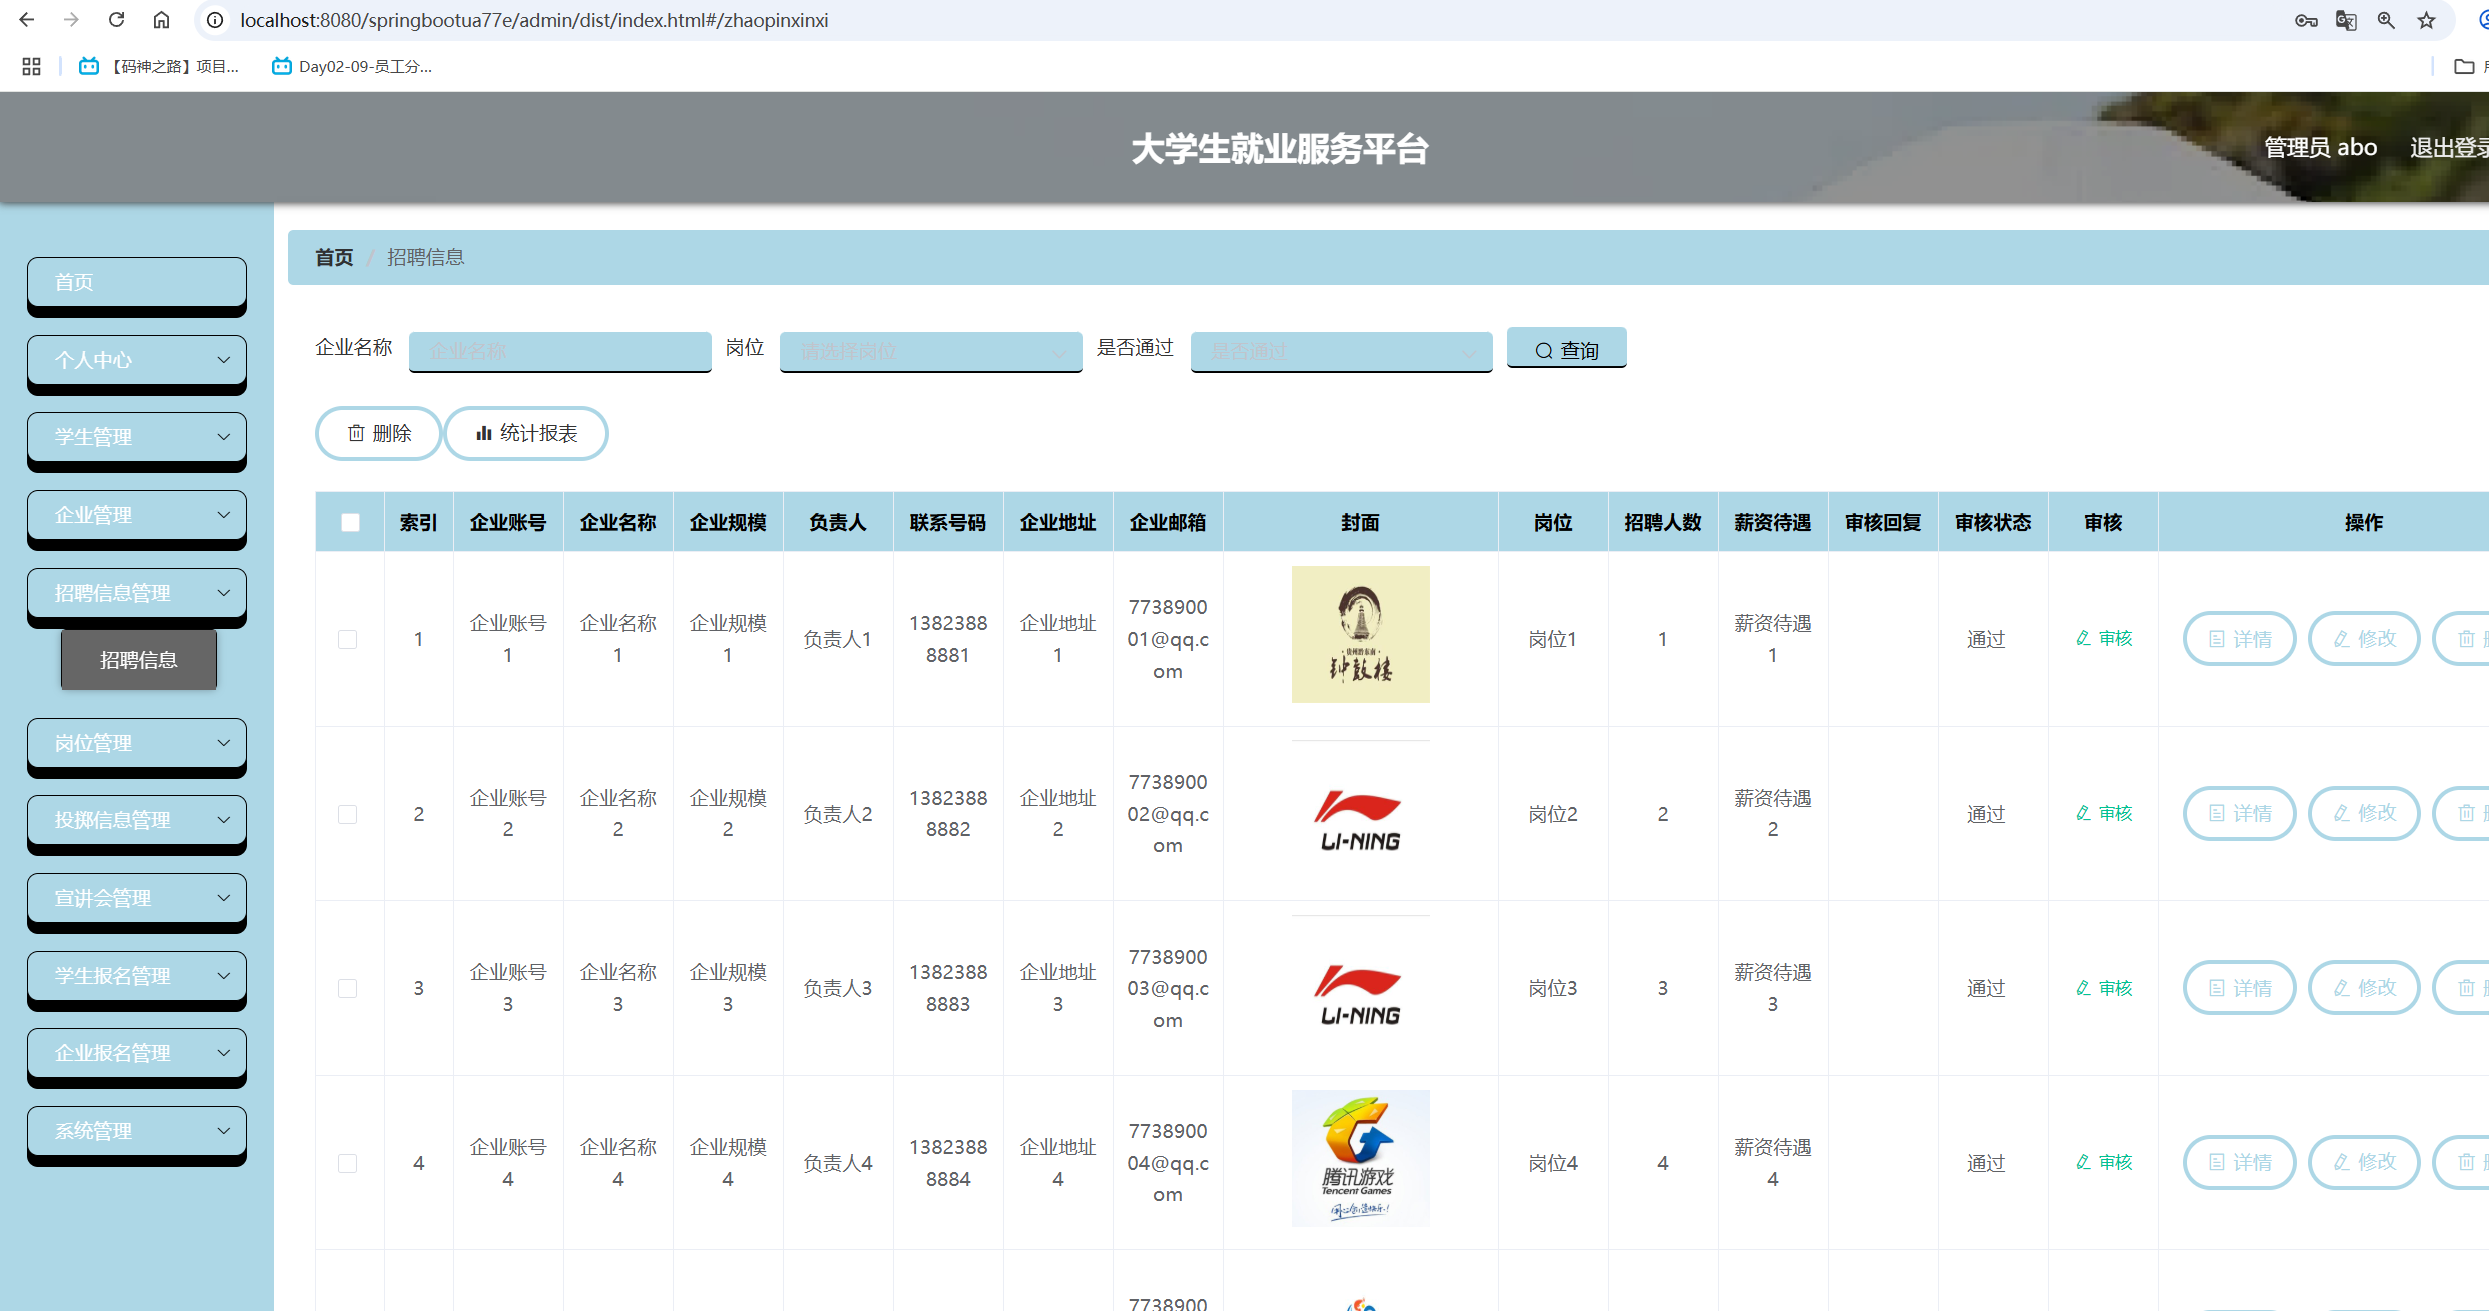Image resolution: width=2489 pixels, height=1311 pixels.
Task: Expand the 投递信息管理 menu
Action: pyautogui.click(x=137, y=820)
